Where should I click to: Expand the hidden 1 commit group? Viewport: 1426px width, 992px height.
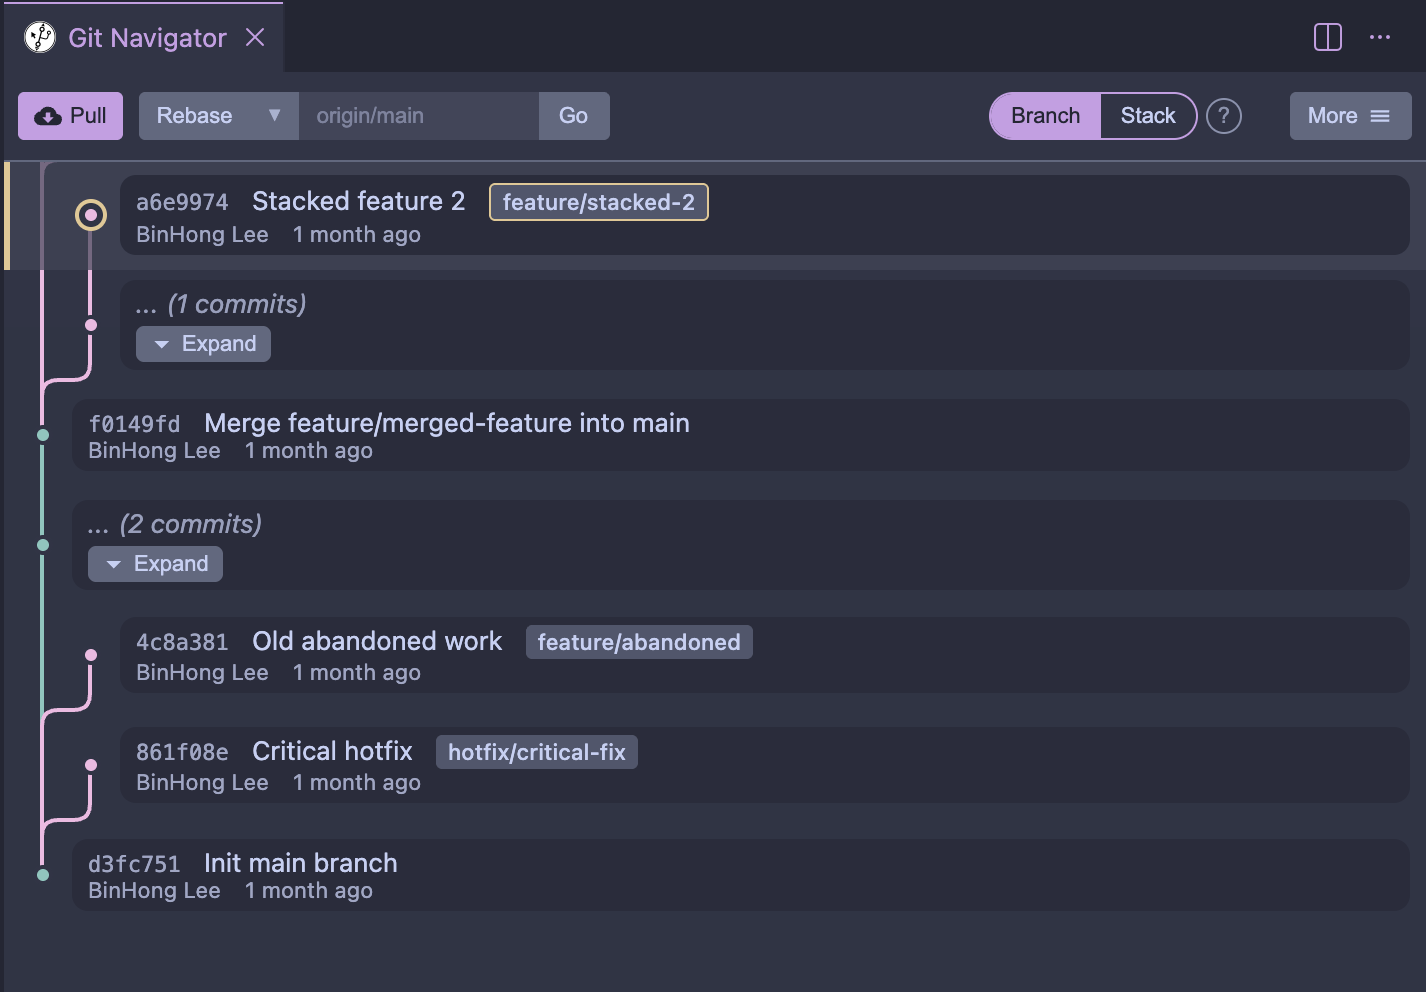pyautogui.click(x=203, y=343)
